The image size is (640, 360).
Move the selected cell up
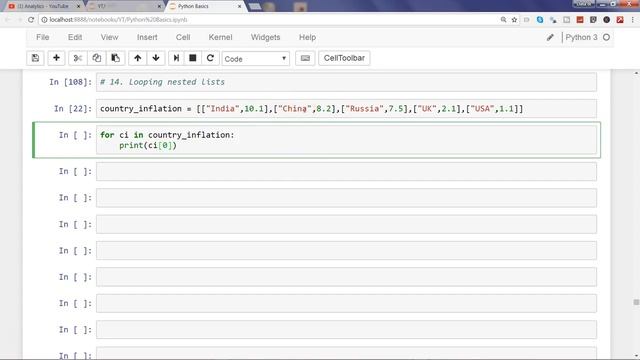click(x=138, y=58)
